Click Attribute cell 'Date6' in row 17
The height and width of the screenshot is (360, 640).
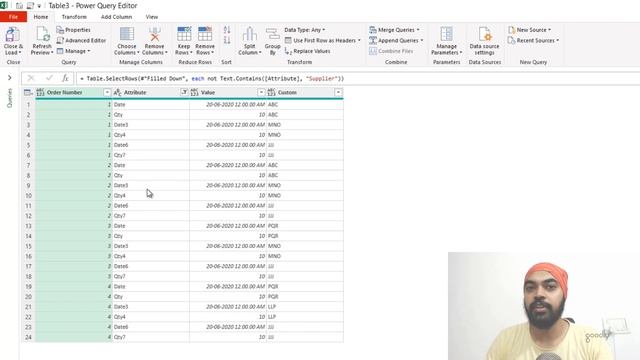pyautogui.click(x=151, y=266)
